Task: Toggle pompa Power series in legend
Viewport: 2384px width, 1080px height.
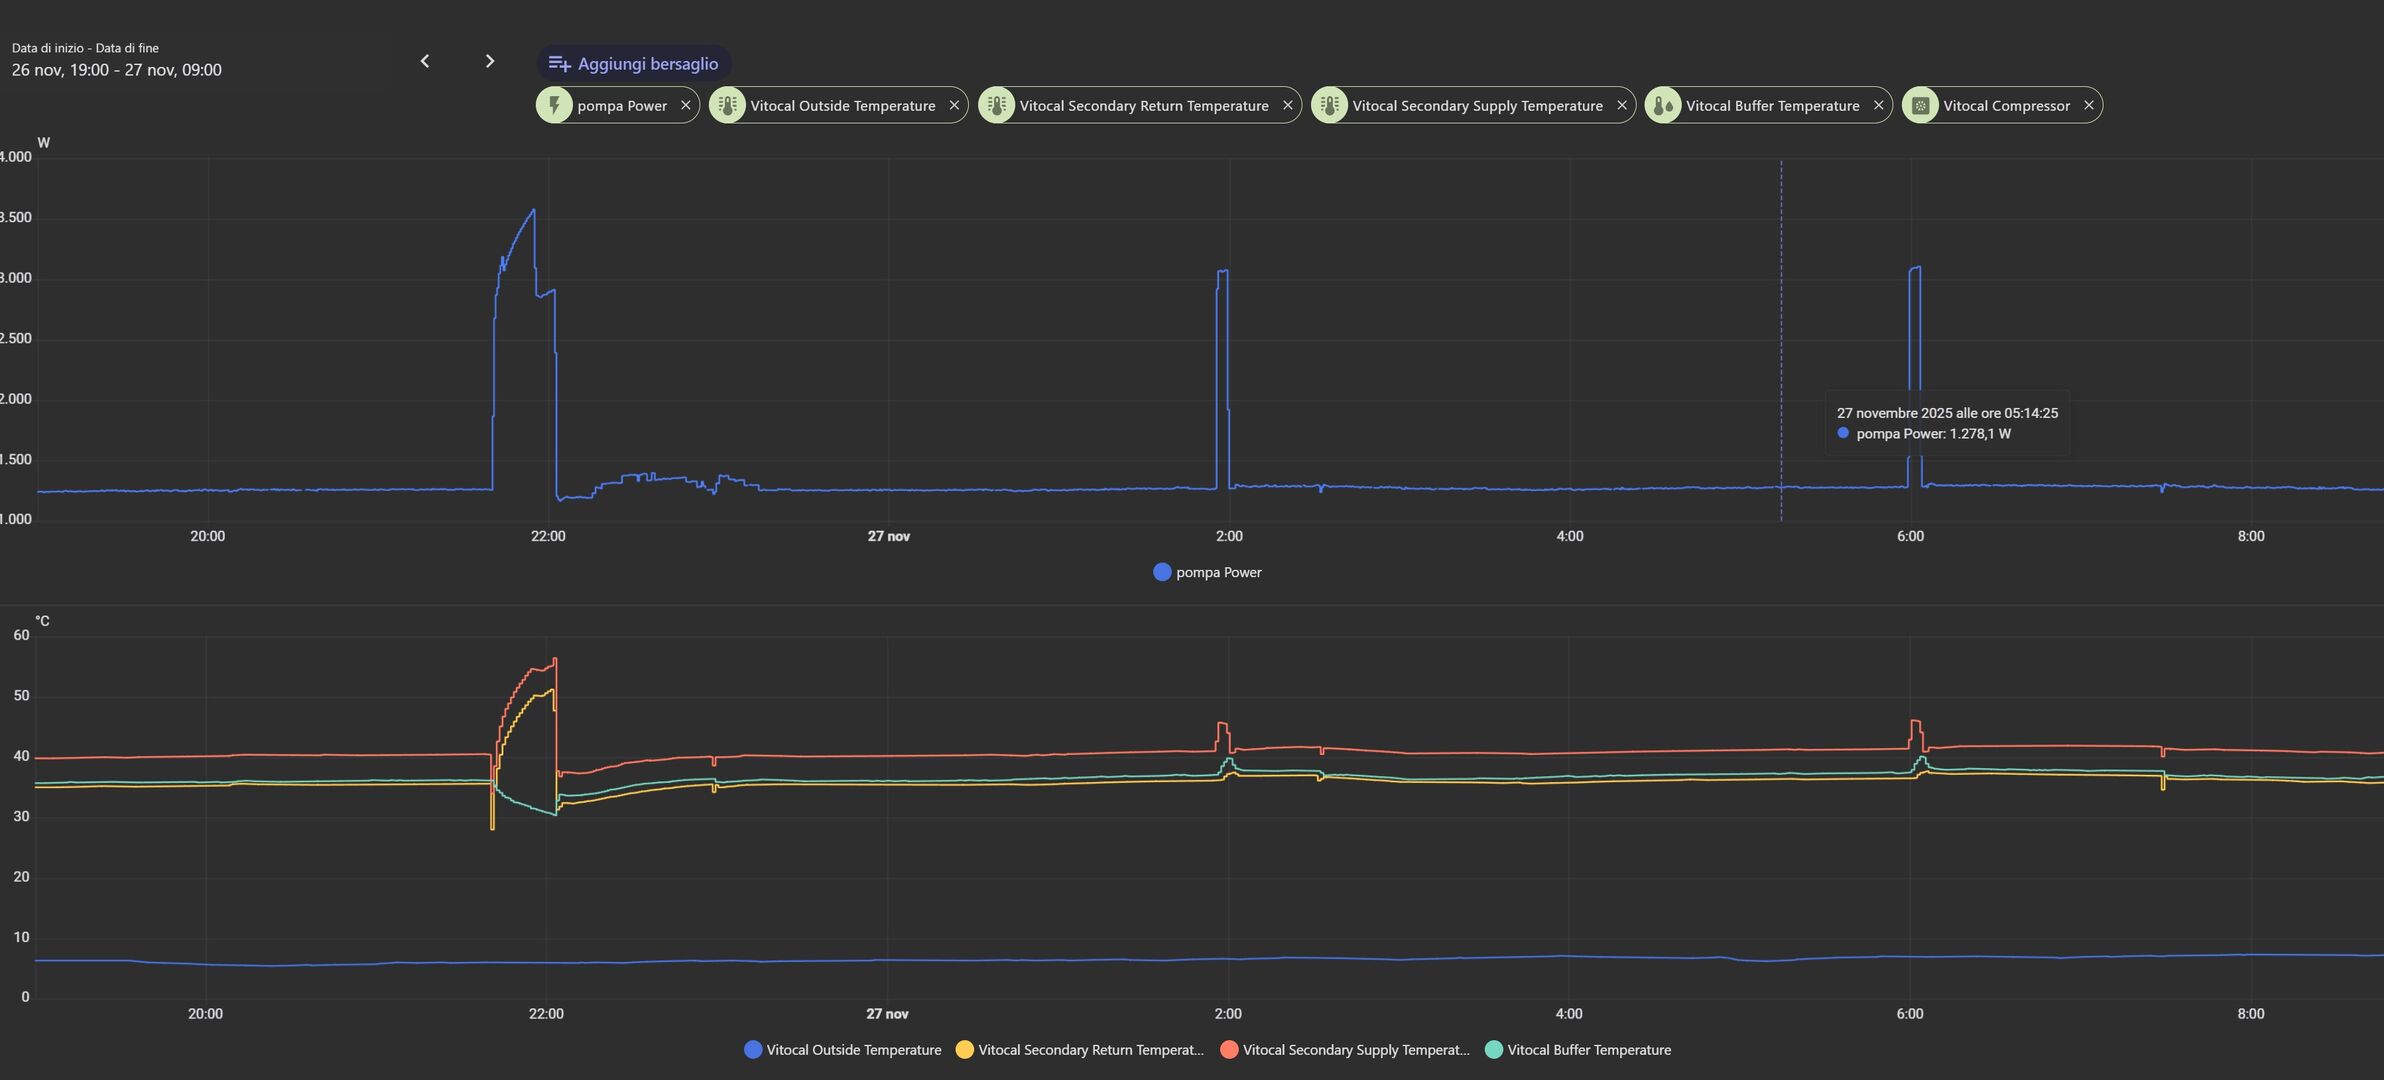Action: (1208, 572)
